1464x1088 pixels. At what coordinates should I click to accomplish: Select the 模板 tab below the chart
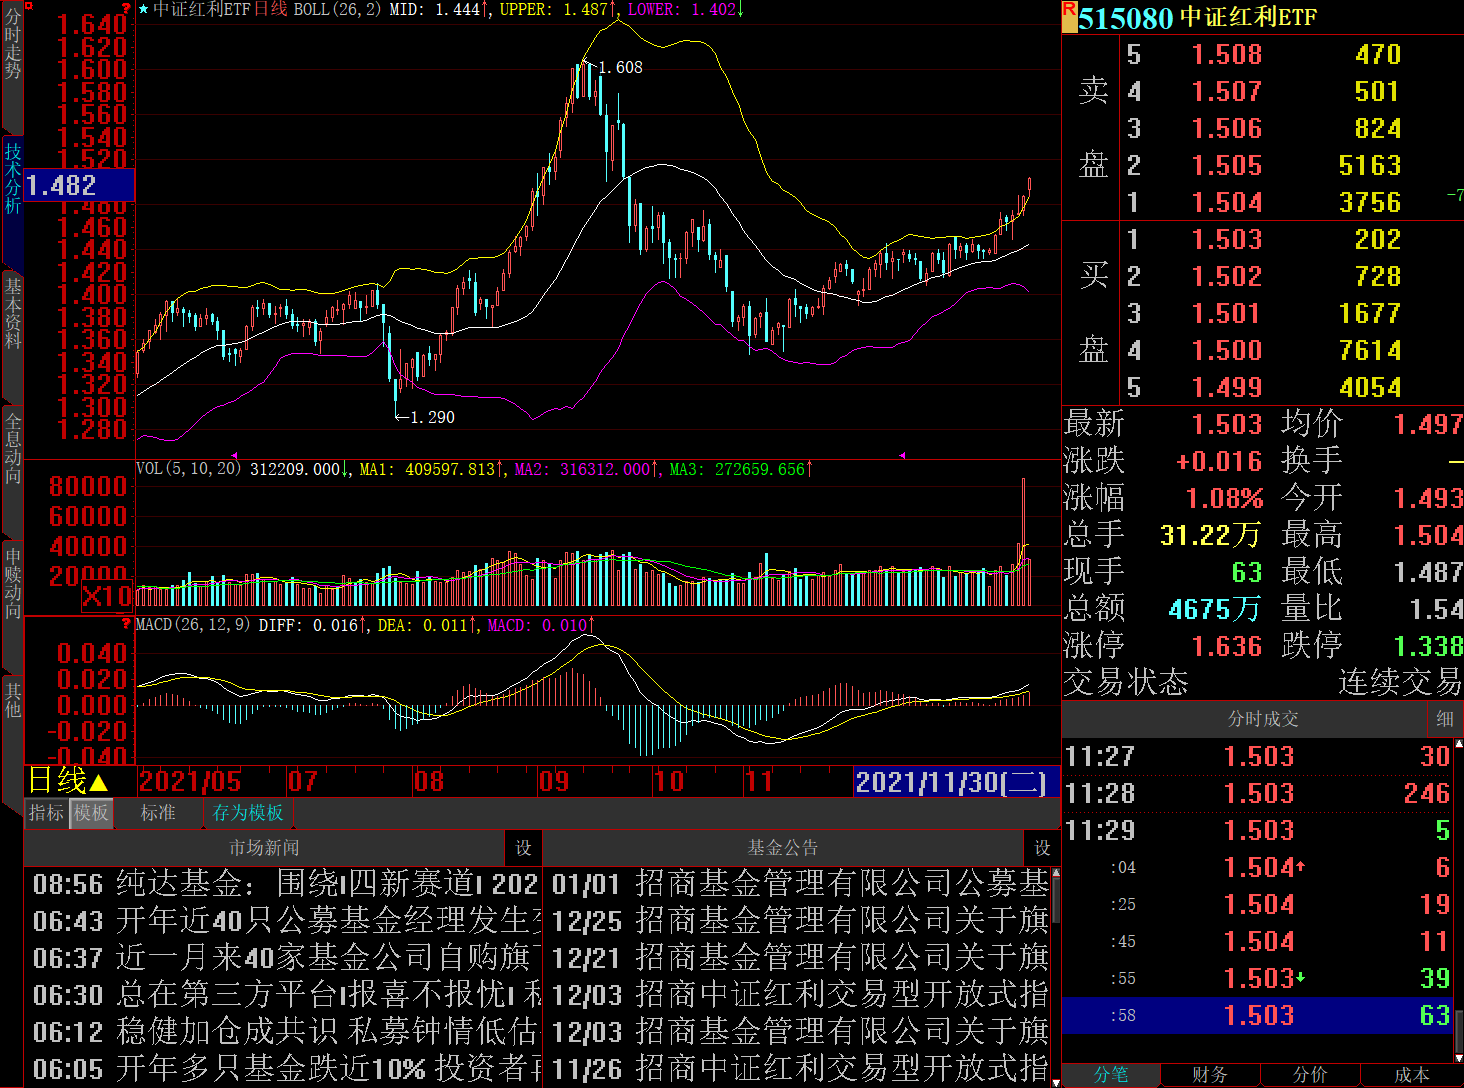tap(91, 813)
